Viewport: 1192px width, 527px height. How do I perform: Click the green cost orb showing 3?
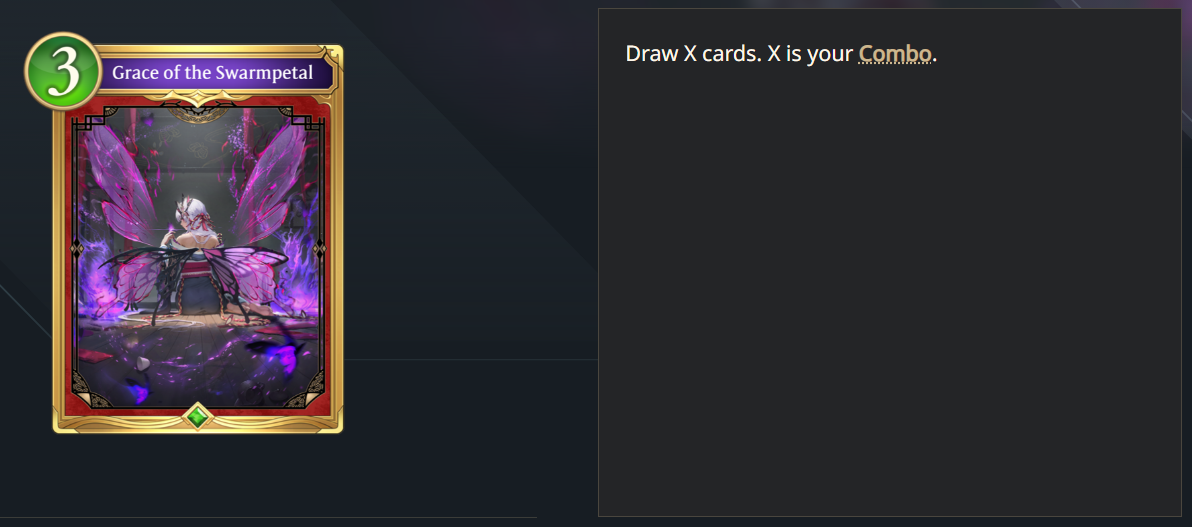coord(63,71)
